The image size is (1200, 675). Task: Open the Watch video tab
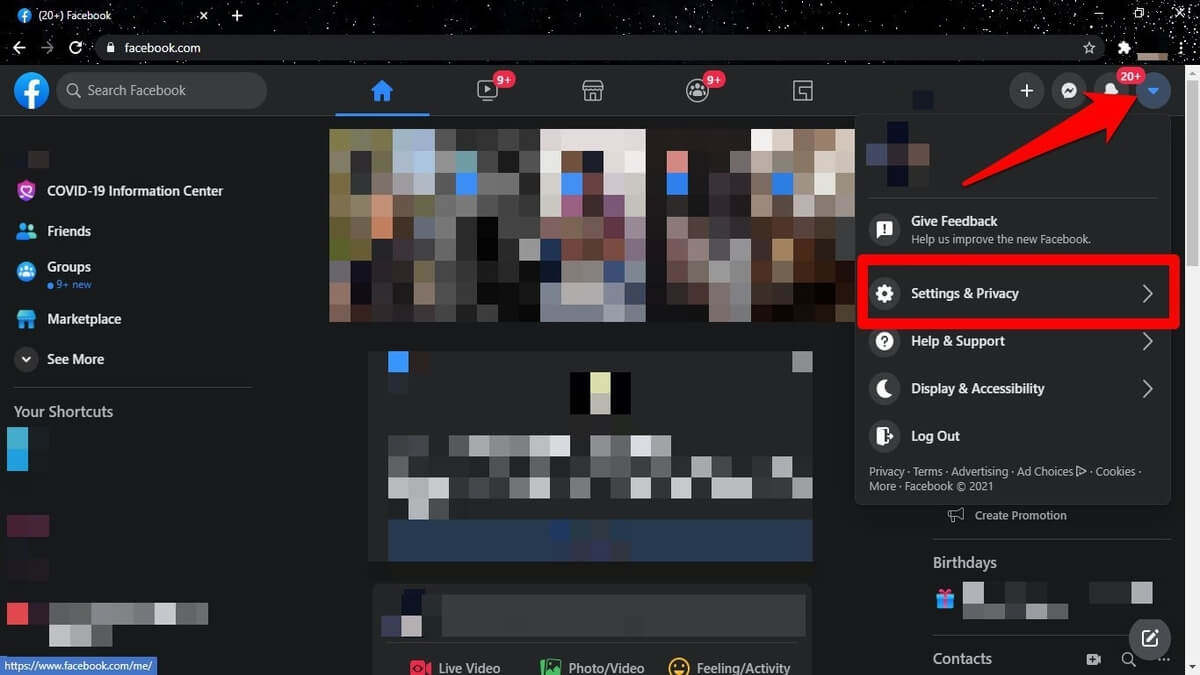488,91
